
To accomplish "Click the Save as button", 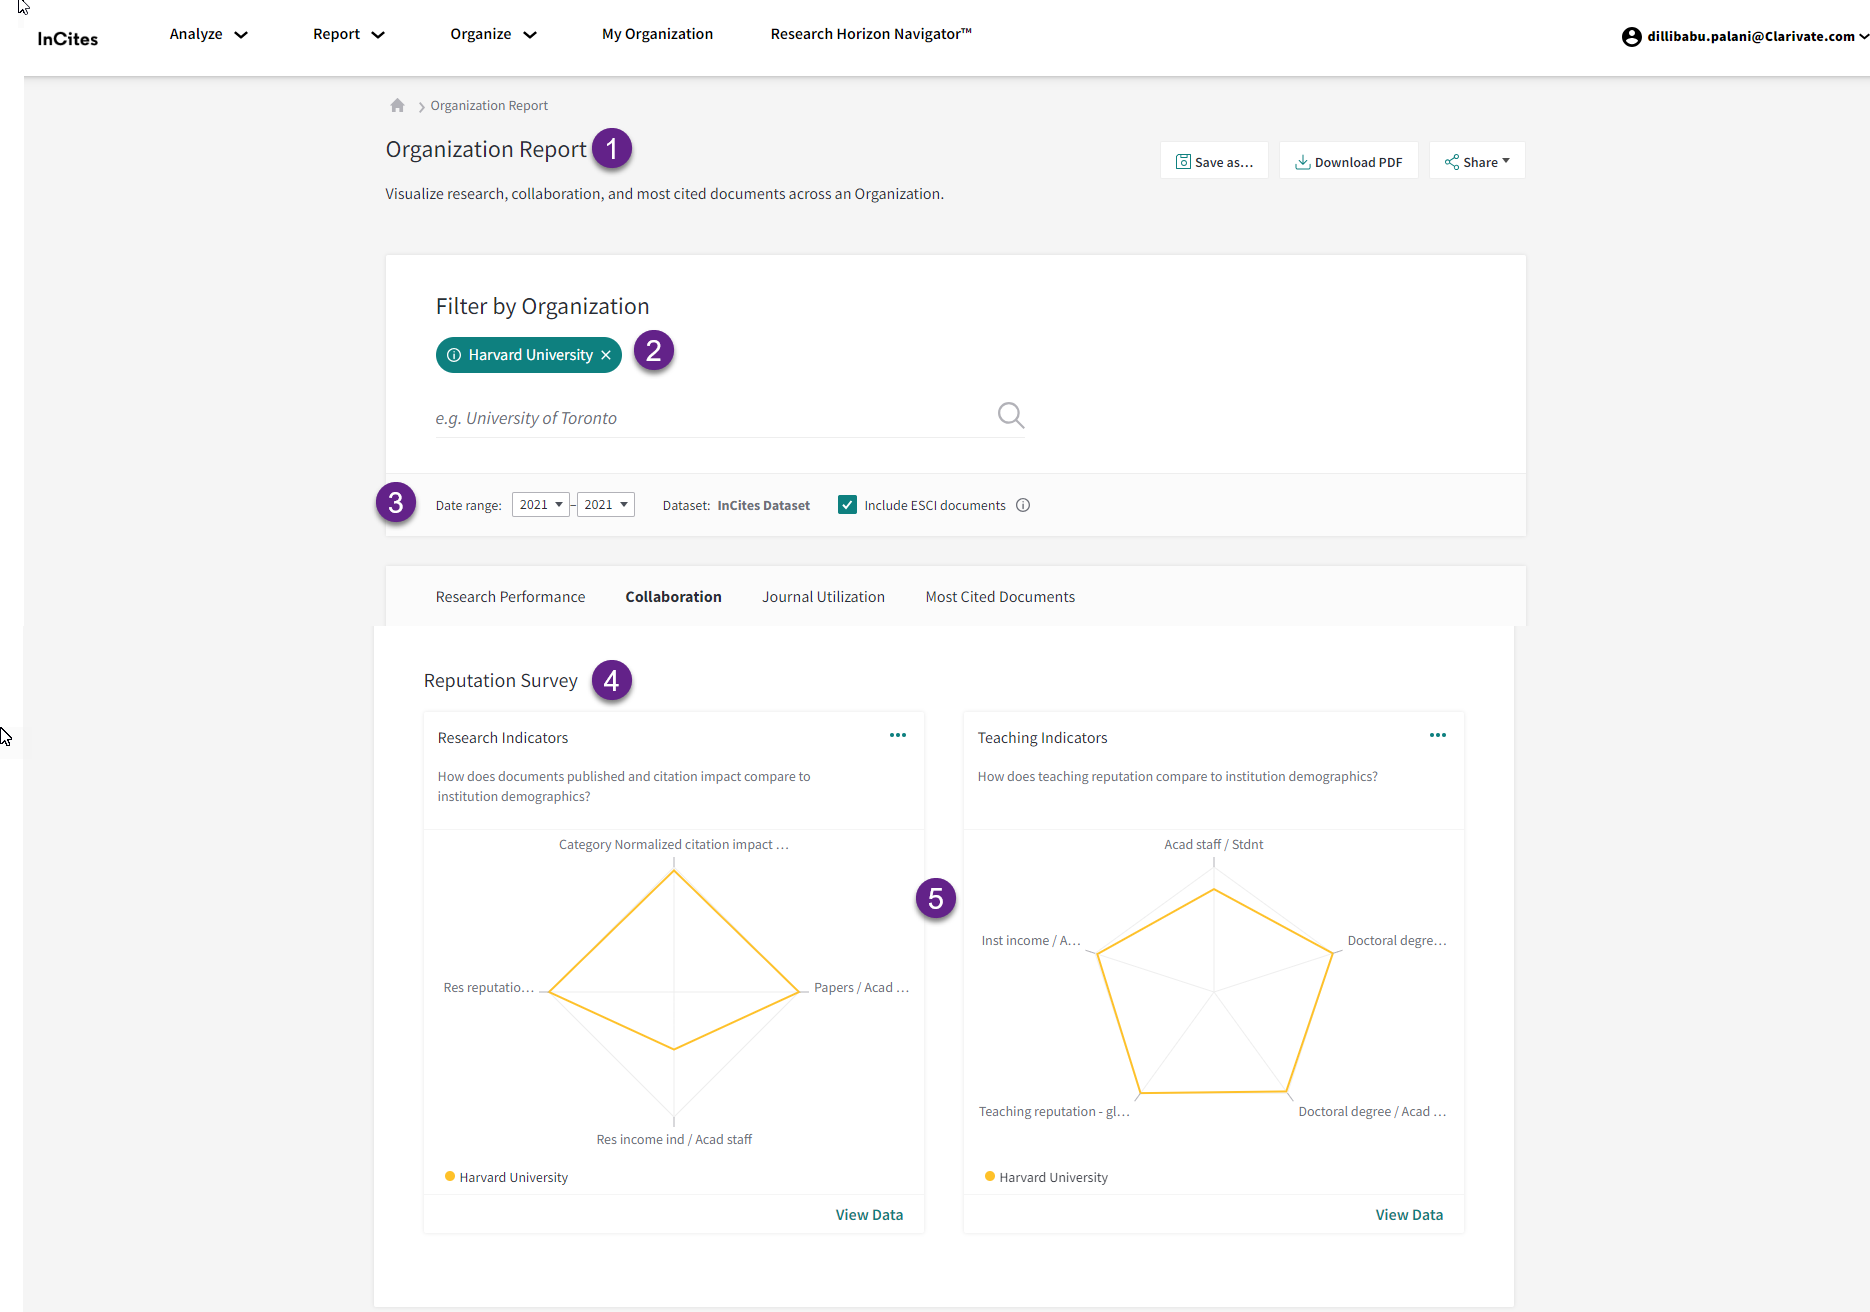I will (1214, 161).
